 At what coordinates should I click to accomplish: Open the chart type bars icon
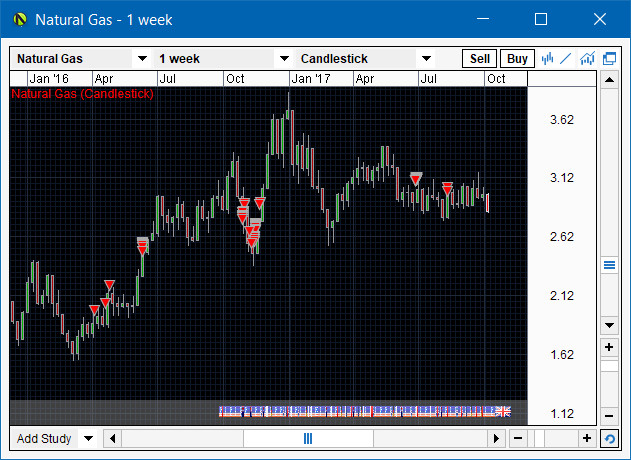pos(548,59)
